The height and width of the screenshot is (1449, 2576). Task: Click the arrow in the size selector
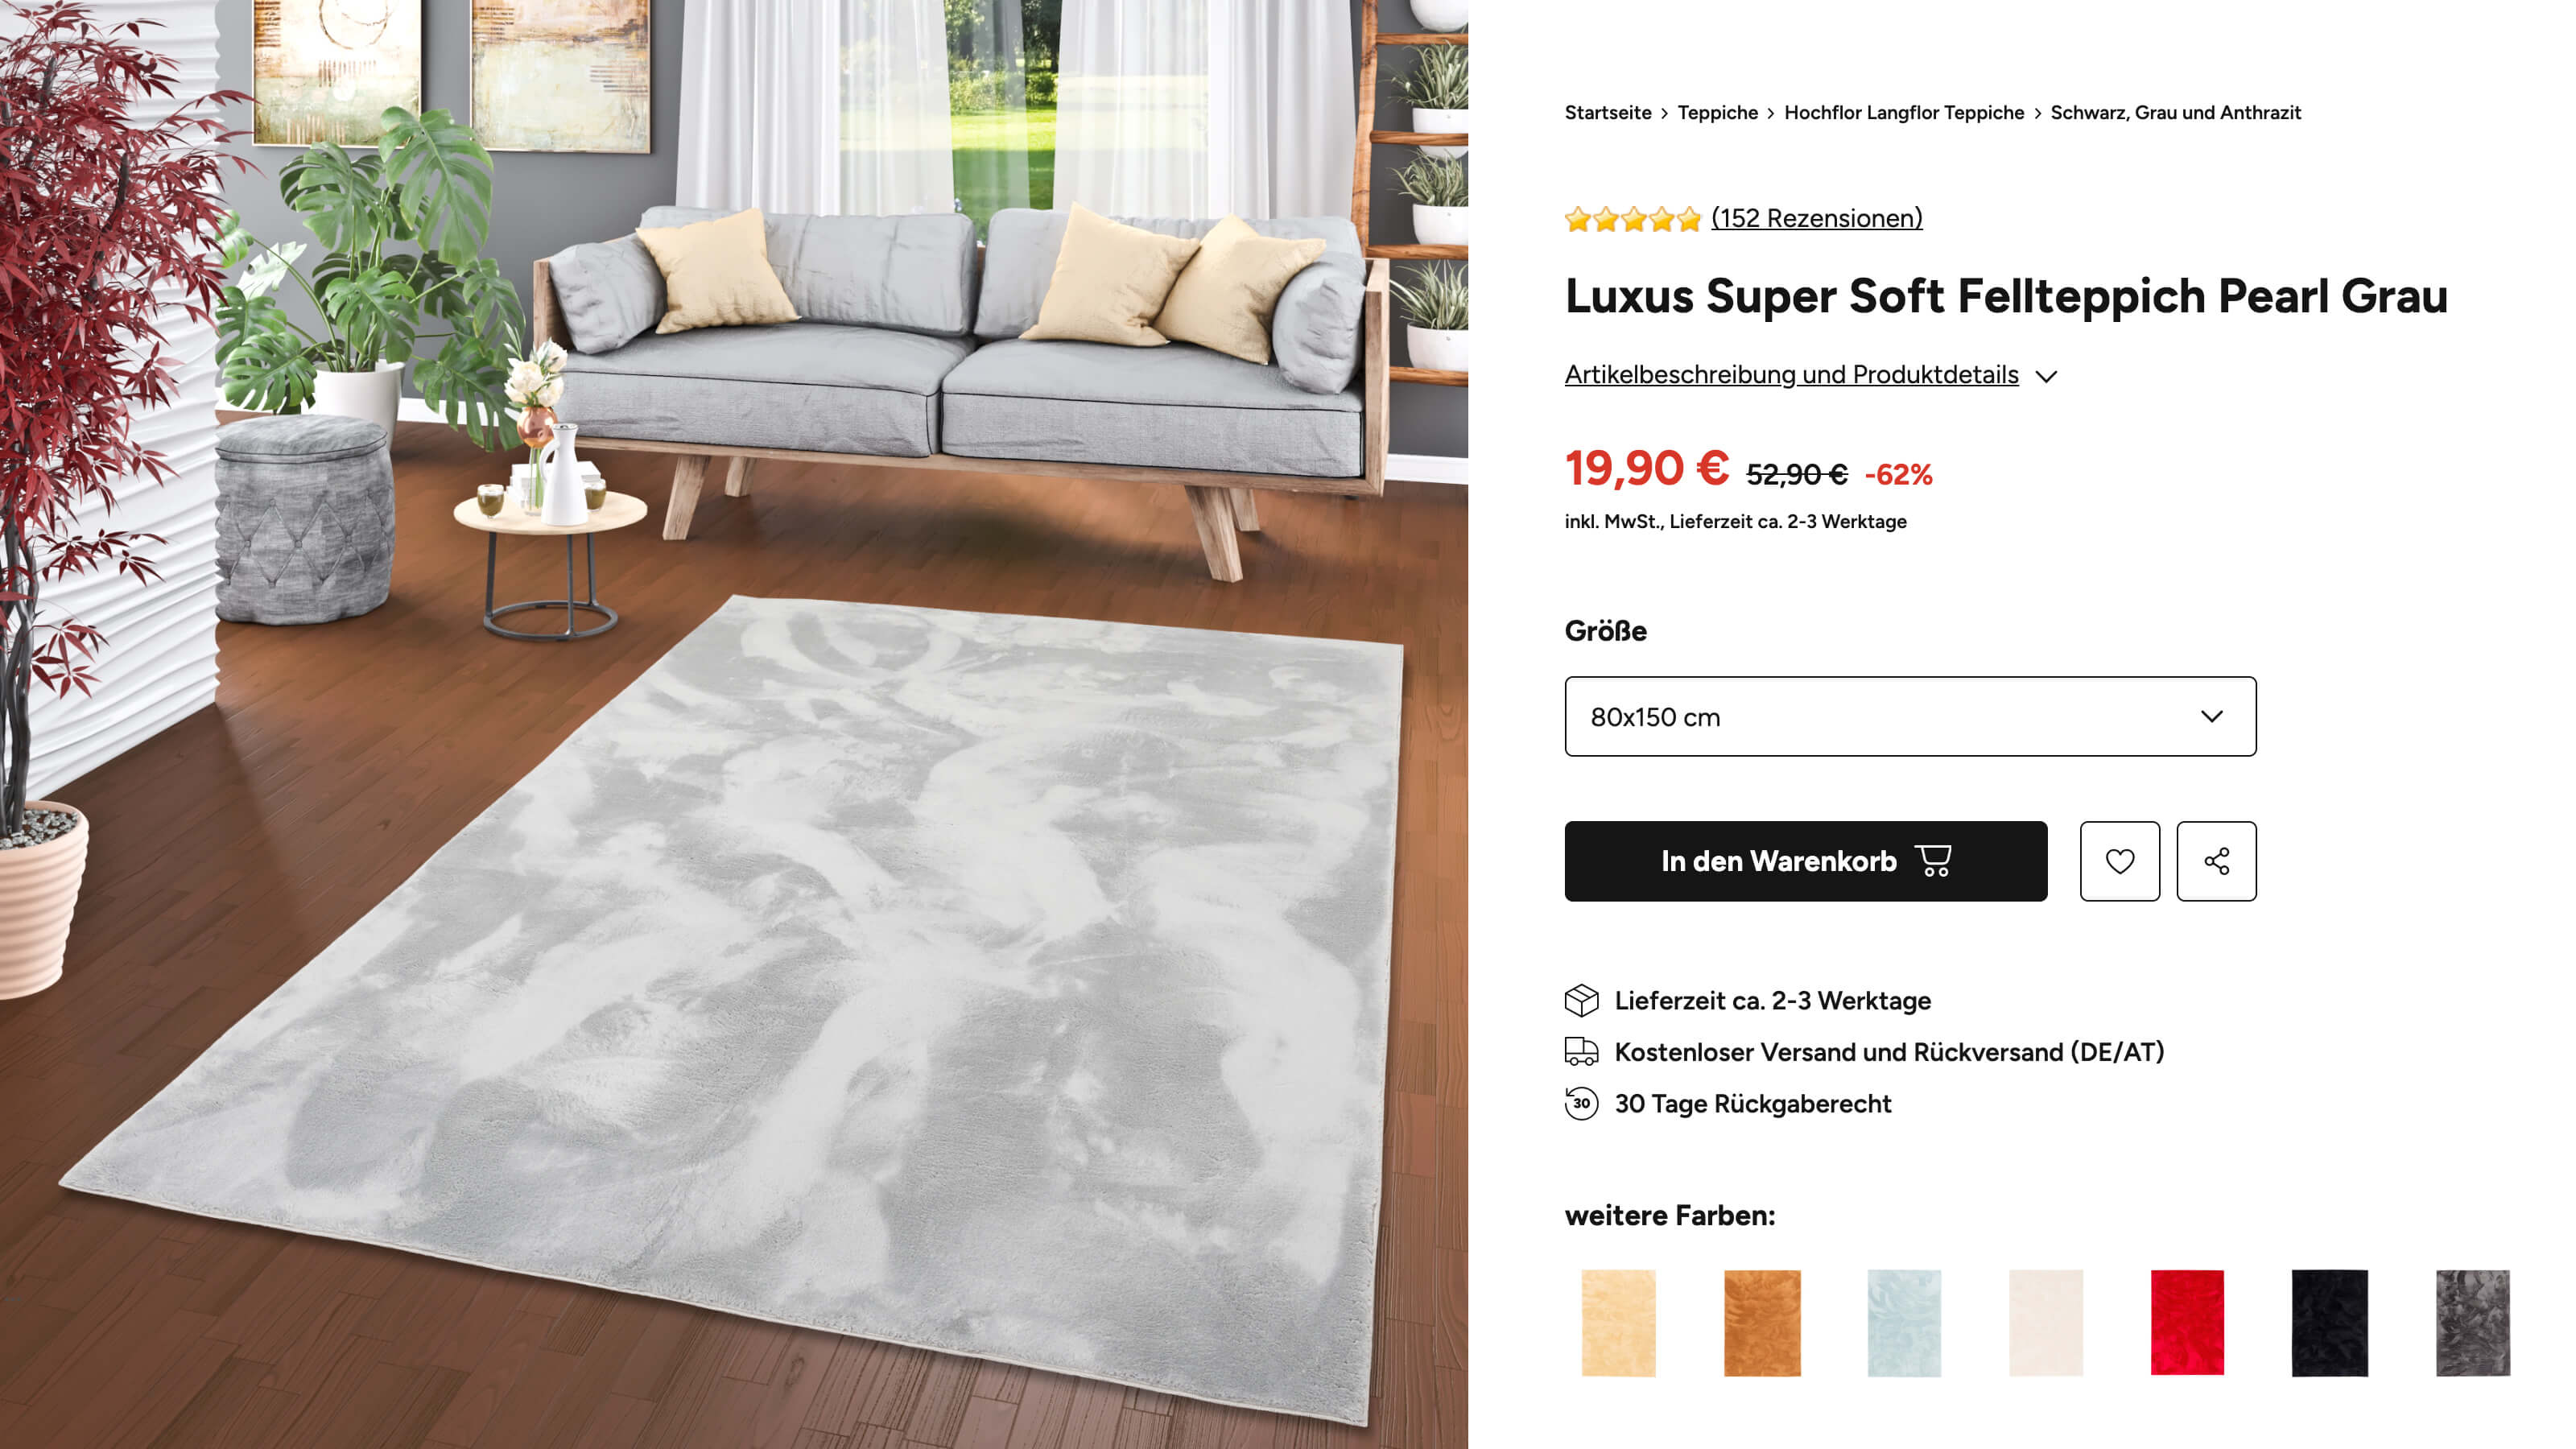coord(2211,716)
